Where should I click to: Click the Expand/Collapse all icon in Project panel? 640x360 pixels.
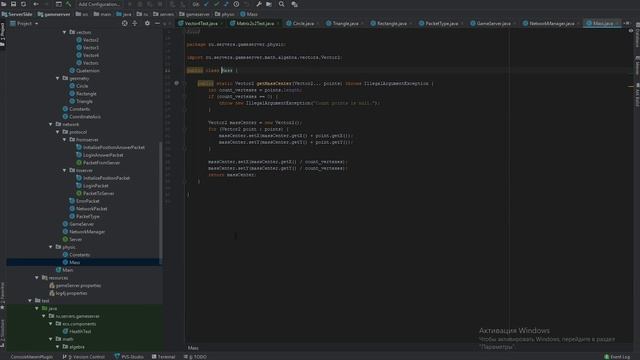pos(135,24)
